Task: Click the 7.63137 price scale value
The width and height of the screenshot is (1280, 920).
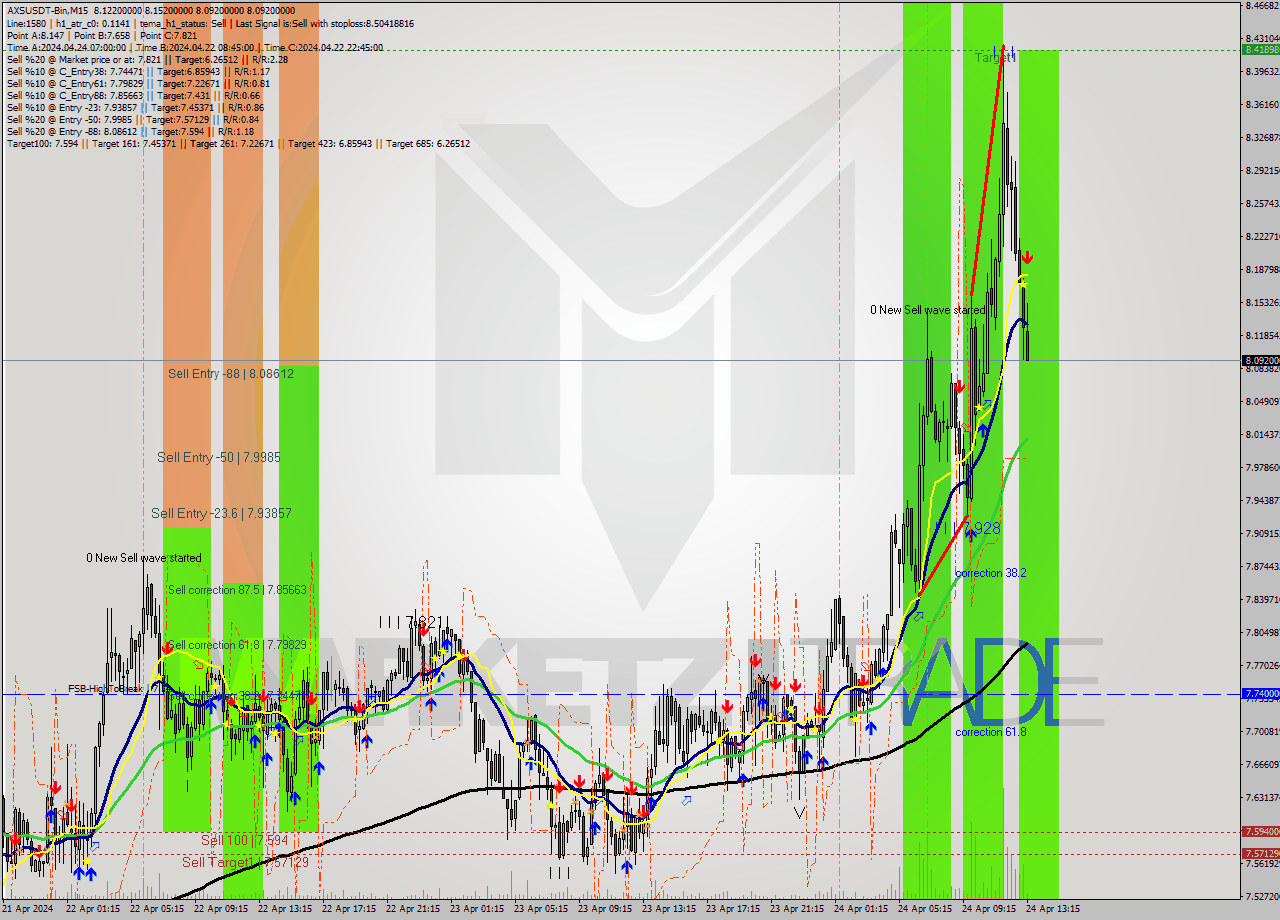Action: [x=1262, y=797]
